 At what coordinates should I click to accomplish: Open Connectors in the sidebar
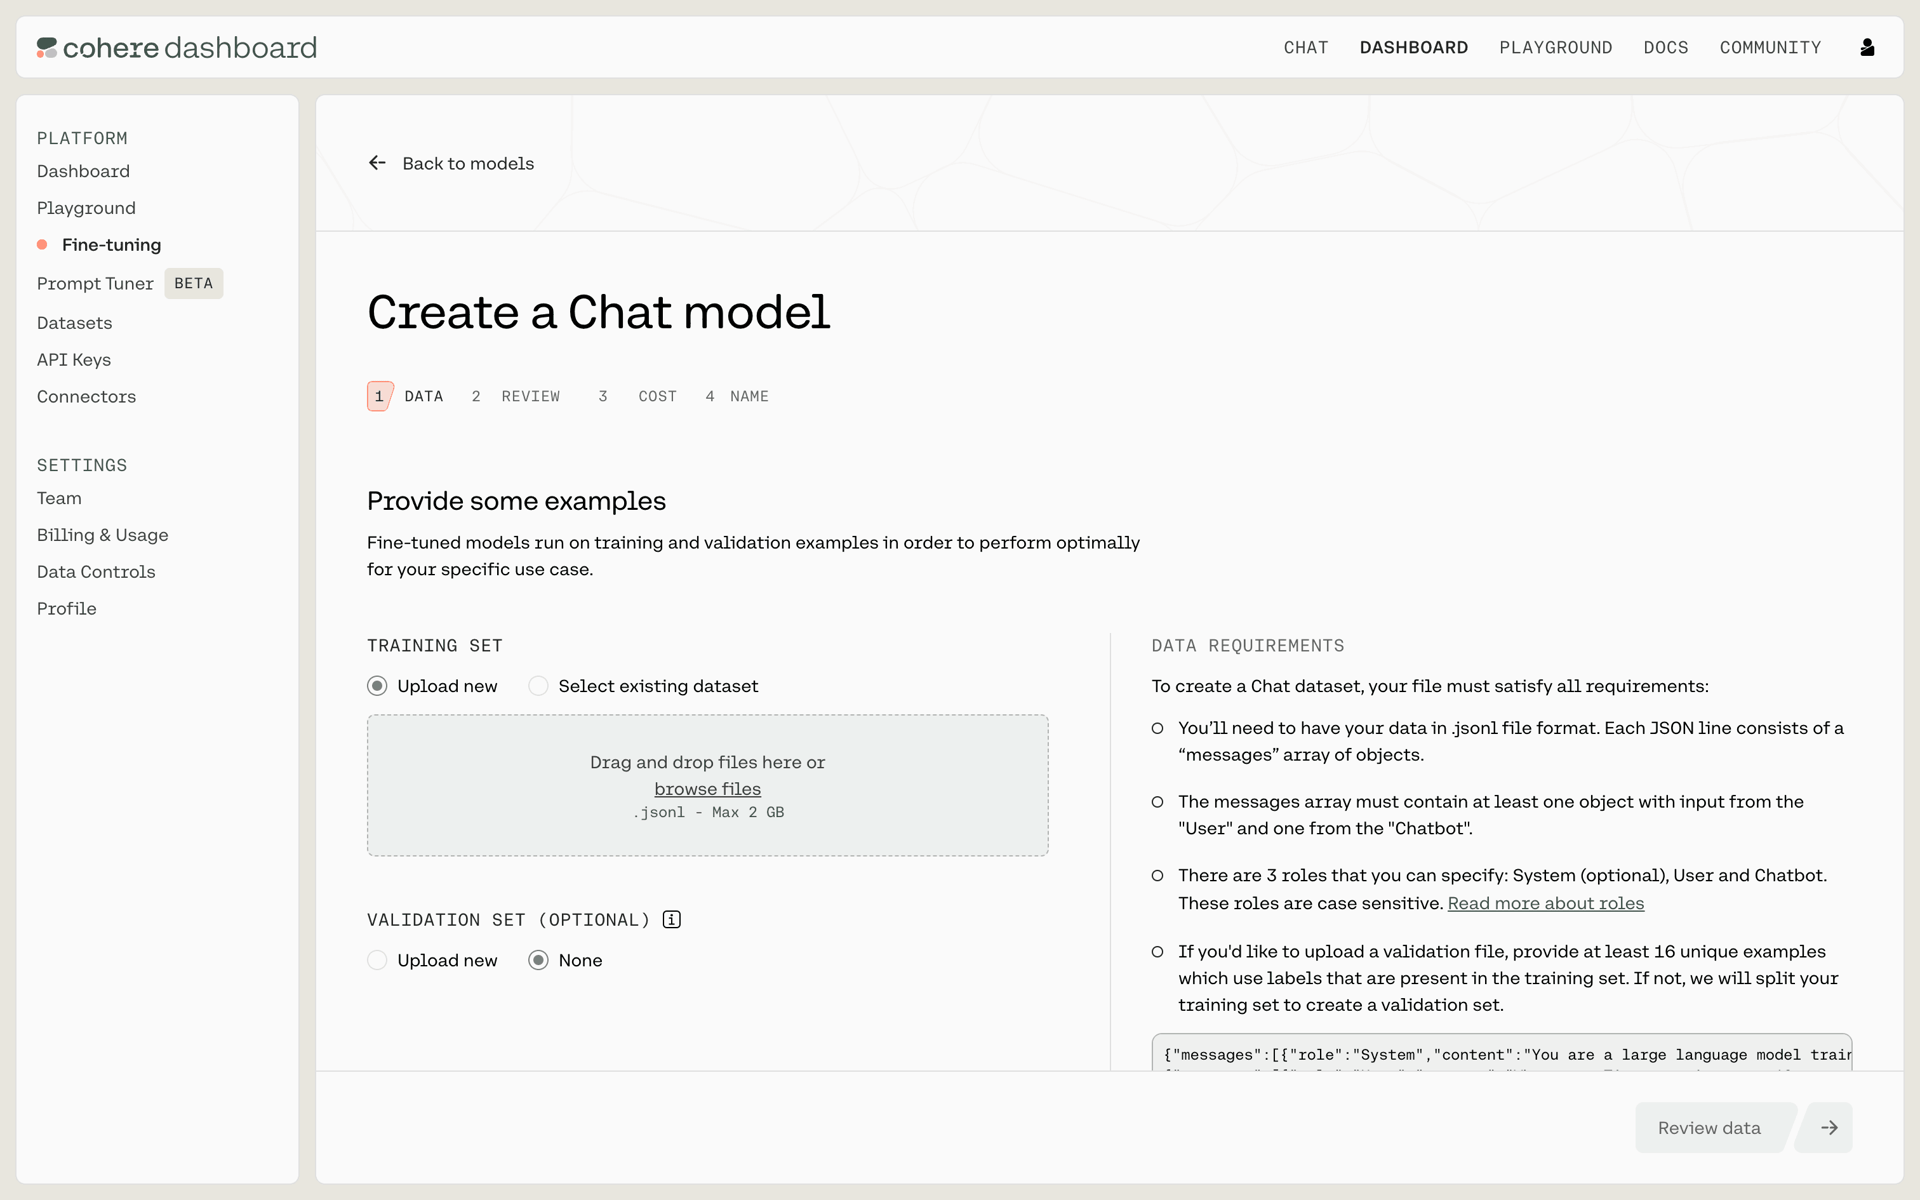click(x=86, y=397)
